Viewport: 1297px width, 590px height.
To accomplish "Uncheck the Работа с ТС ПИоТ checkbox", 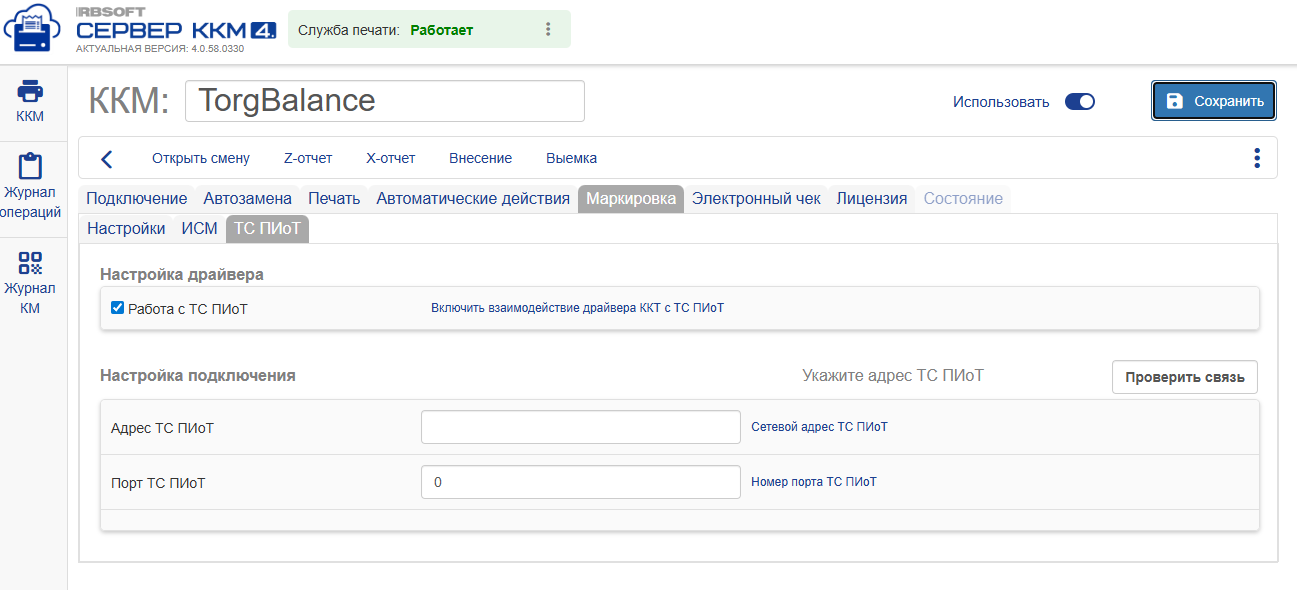I will (117, 308).
